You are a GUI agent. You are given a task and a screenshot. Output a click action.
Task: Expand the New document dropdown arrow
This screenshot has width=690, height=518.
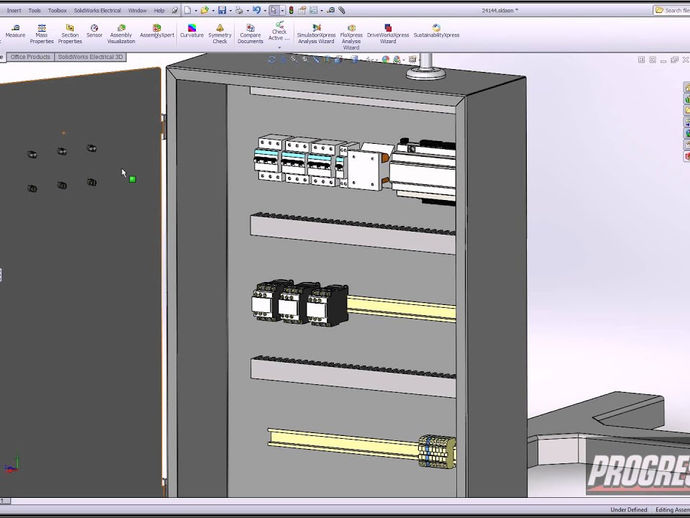point(196,11)
